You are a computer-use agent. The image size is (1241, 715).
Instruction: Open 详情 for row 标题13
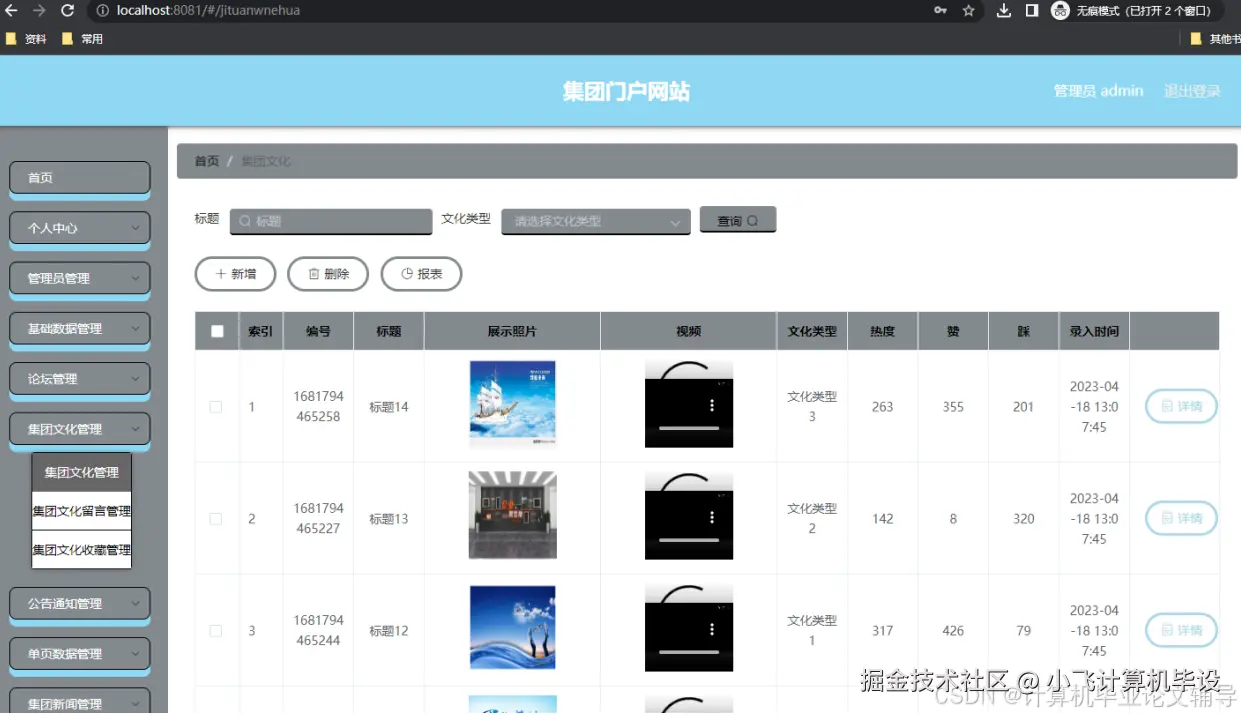coord(1181,519)
